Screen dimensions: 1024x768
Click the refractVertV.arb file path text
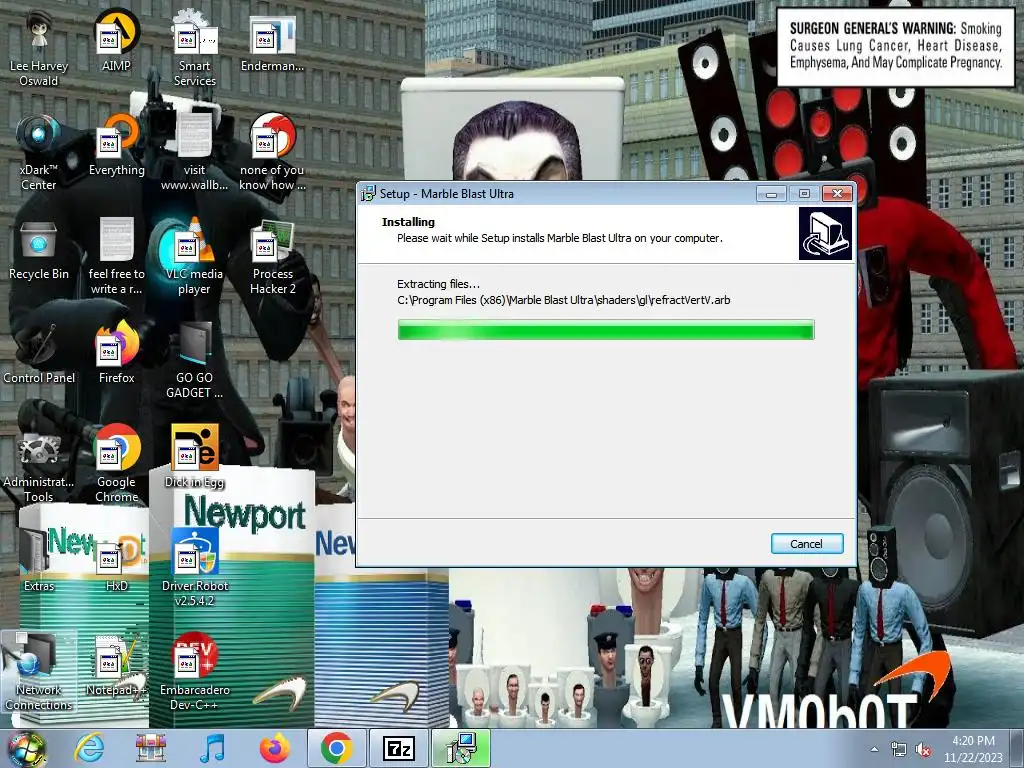point(564,300)
